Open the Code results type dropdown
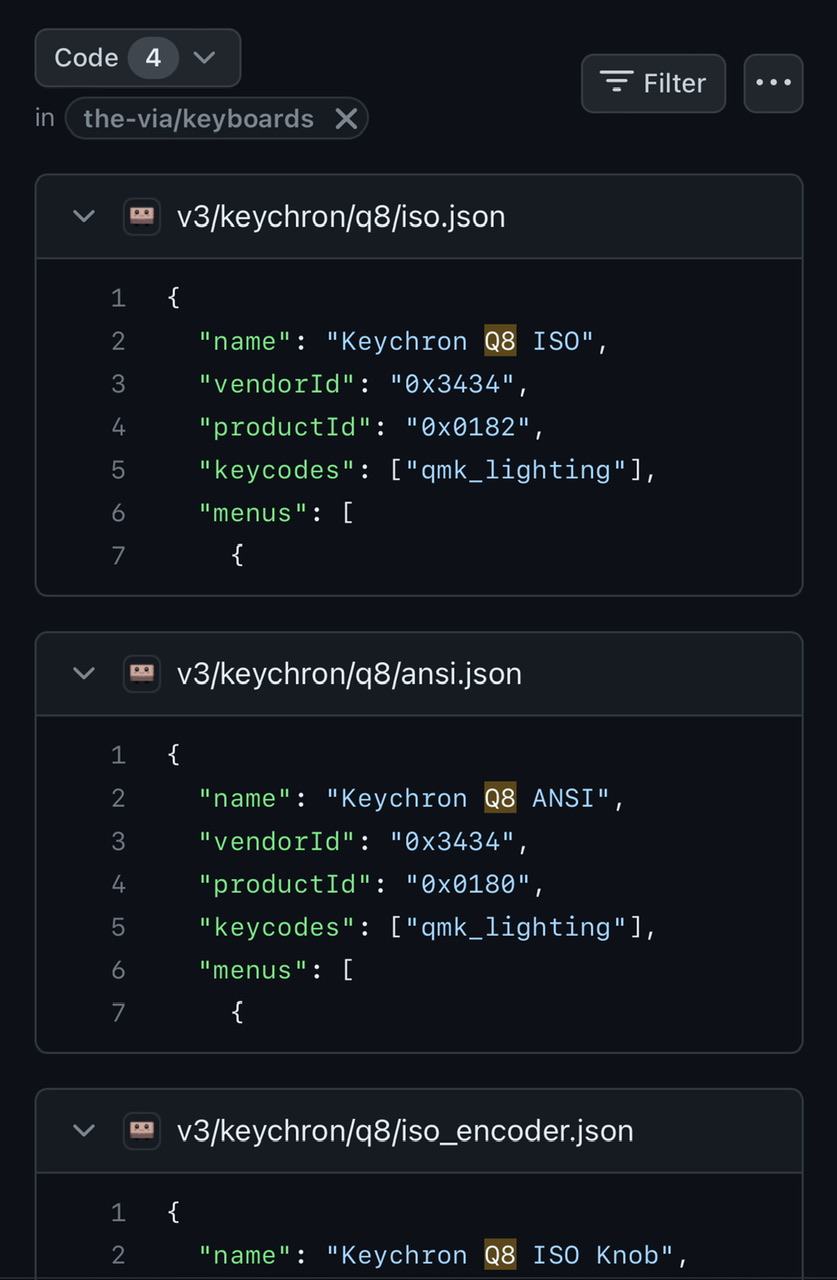 pos(138,58)
